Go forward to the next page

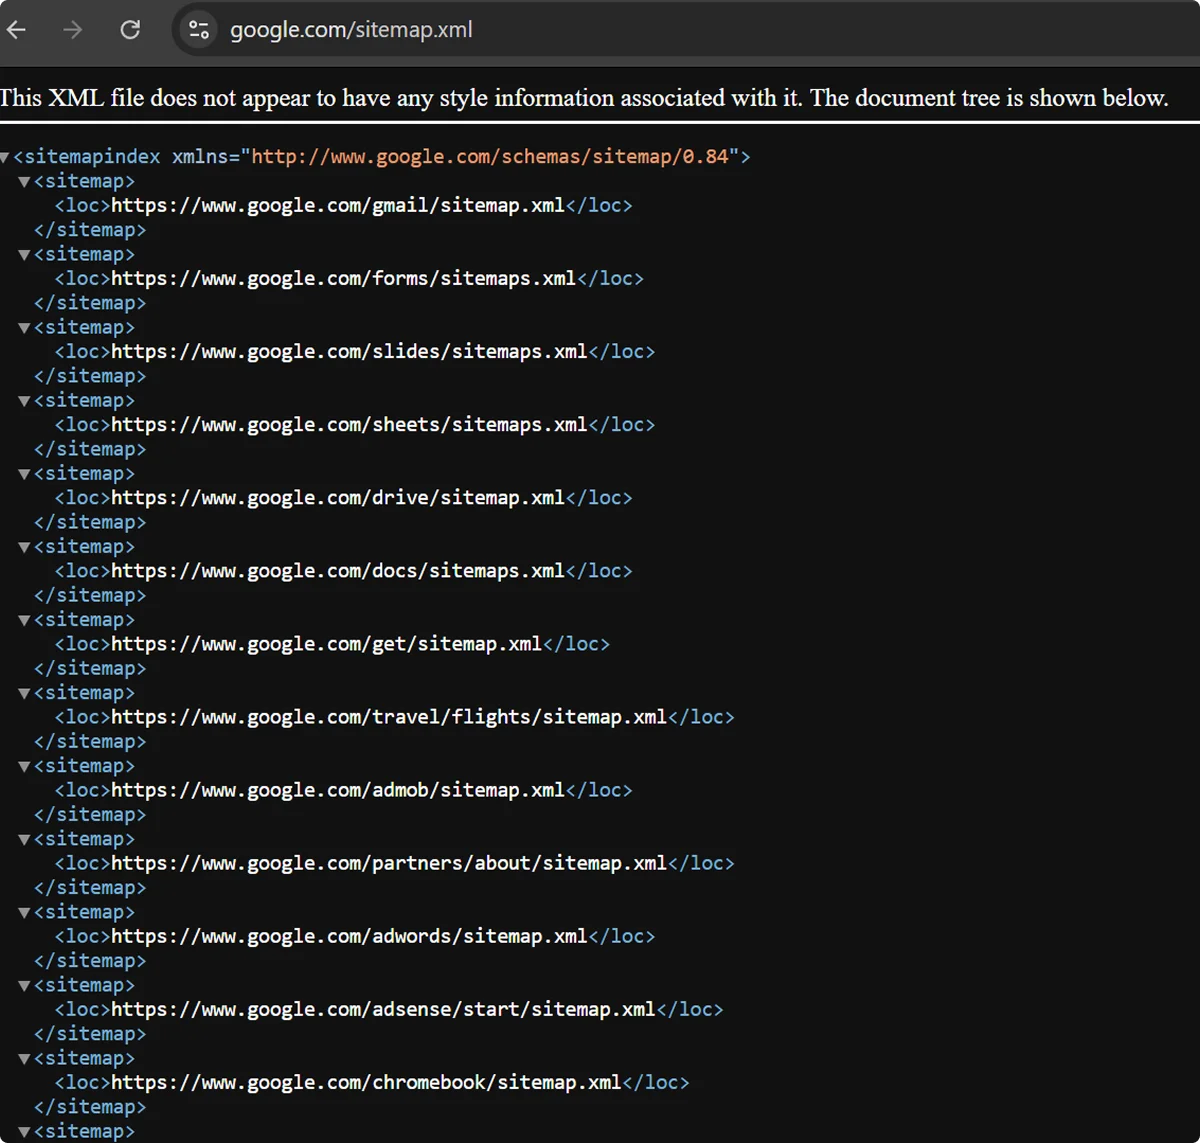(x=73, y=30)
